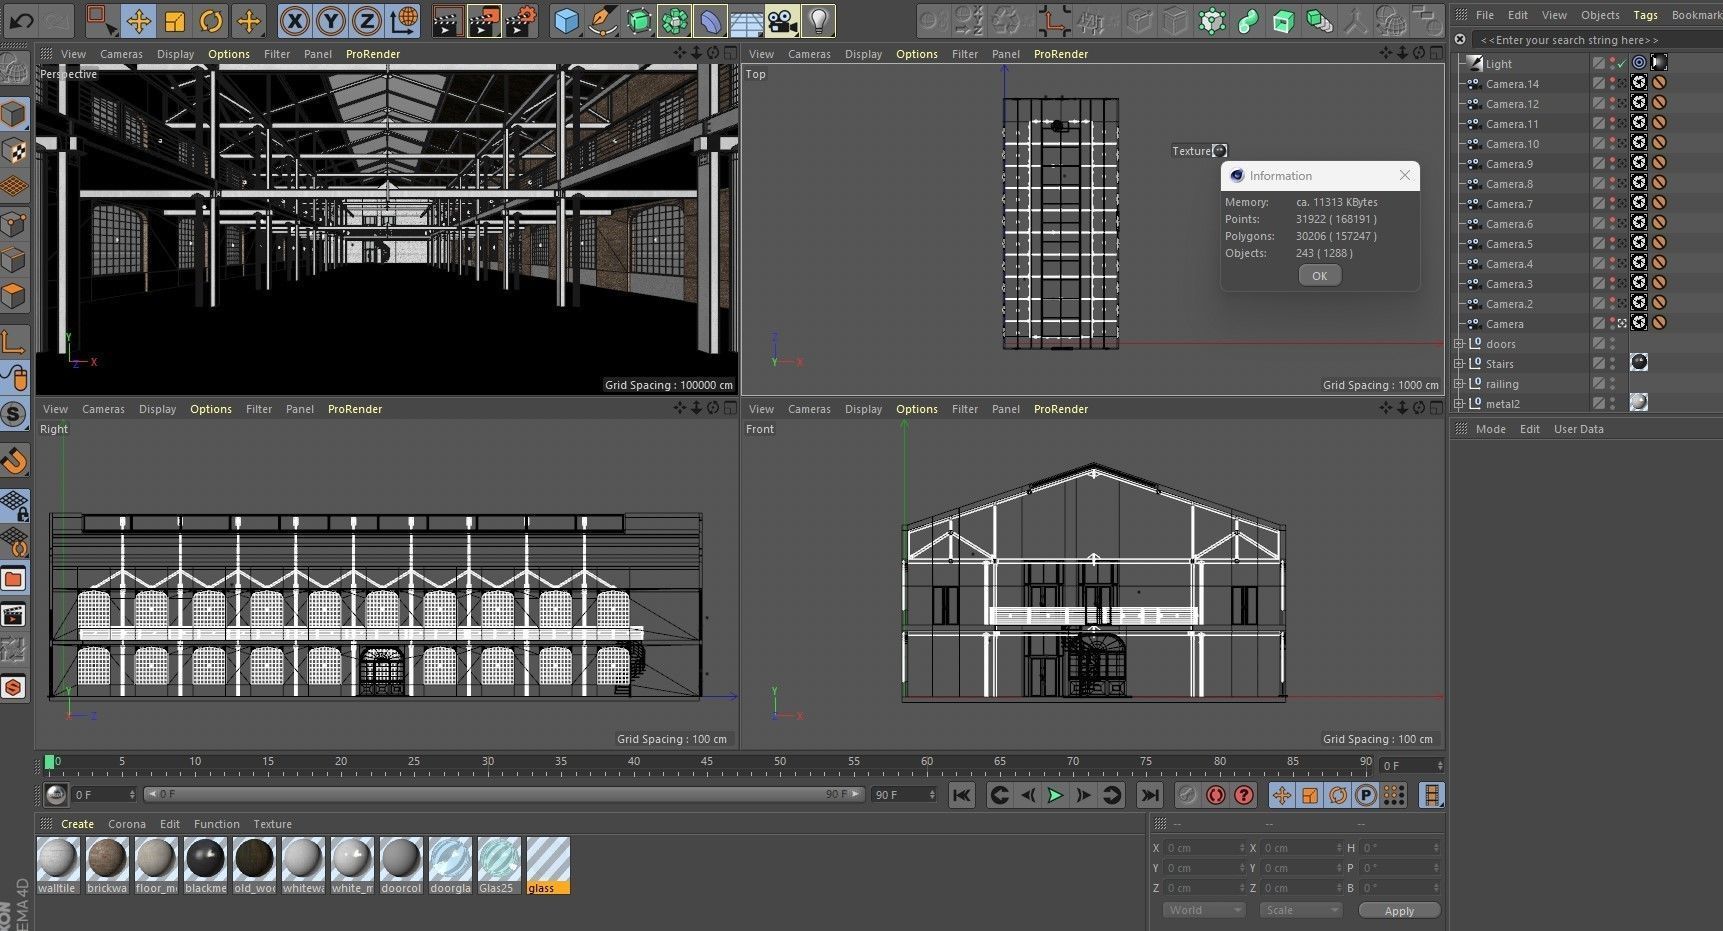Expand the railing object group
Screen dimensions: 1723x931
pos(1458,384)
